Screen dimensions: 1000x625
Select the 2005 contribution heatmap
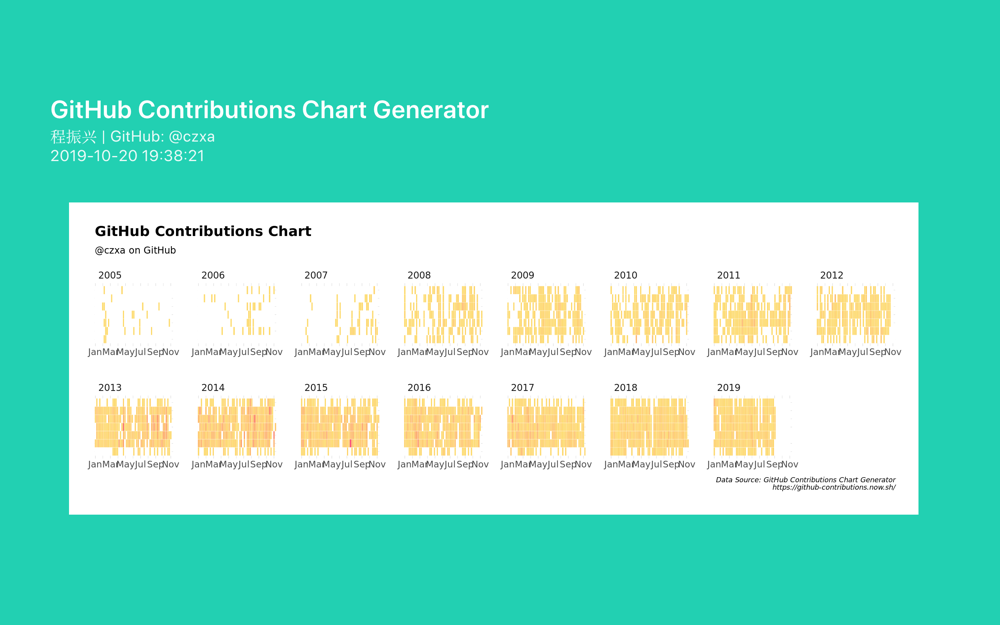(x=133, y=314)
